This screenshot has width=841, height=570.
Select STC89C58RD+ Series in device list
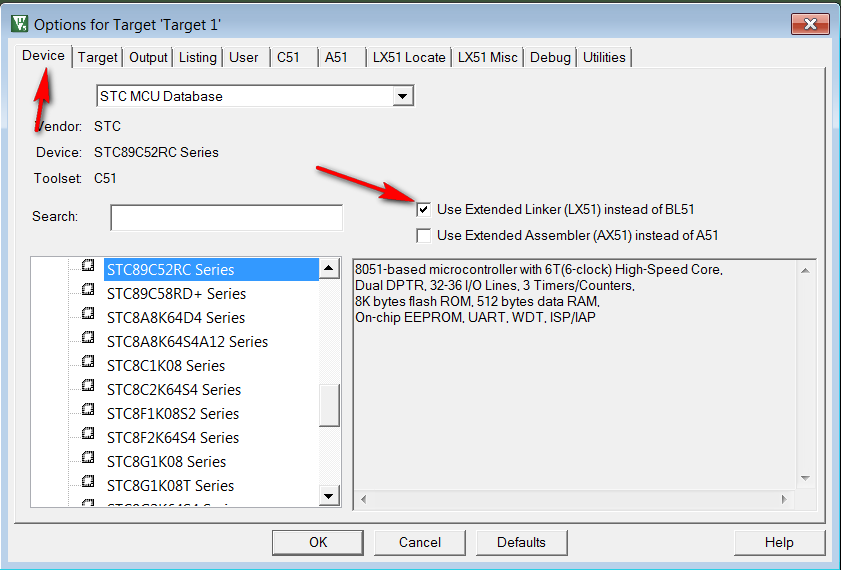tap(176, 294)
